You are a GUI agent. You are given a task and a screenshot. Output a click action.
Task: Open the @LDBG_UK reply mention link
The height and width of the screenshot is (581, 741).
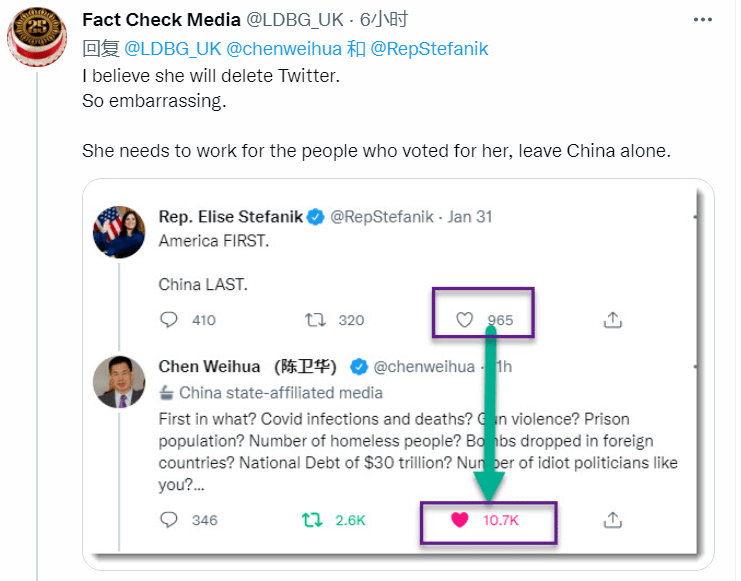(172, 49)
